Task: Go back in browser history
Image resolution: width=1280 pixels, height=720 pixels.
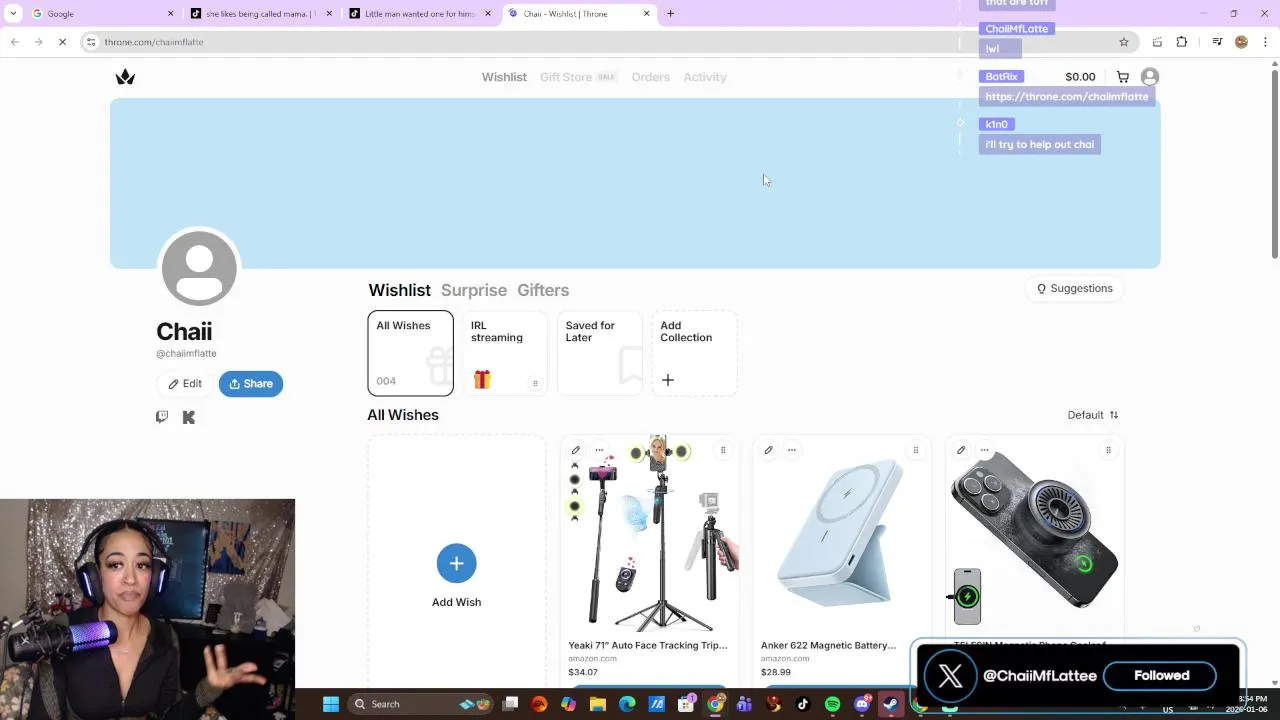Action: pos(14,42)
